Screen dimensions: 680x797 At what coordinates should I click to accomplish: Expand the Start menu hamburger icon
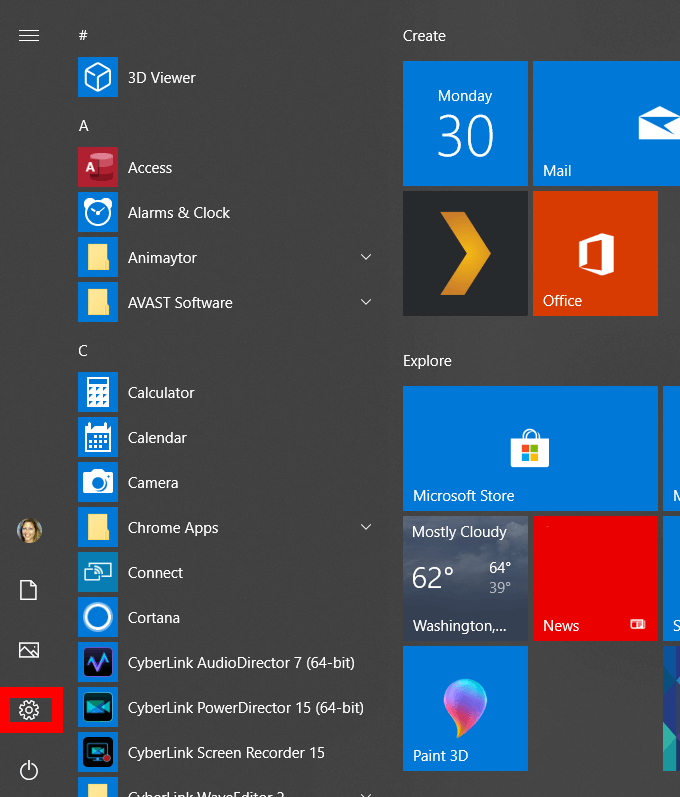coord(29,36)
